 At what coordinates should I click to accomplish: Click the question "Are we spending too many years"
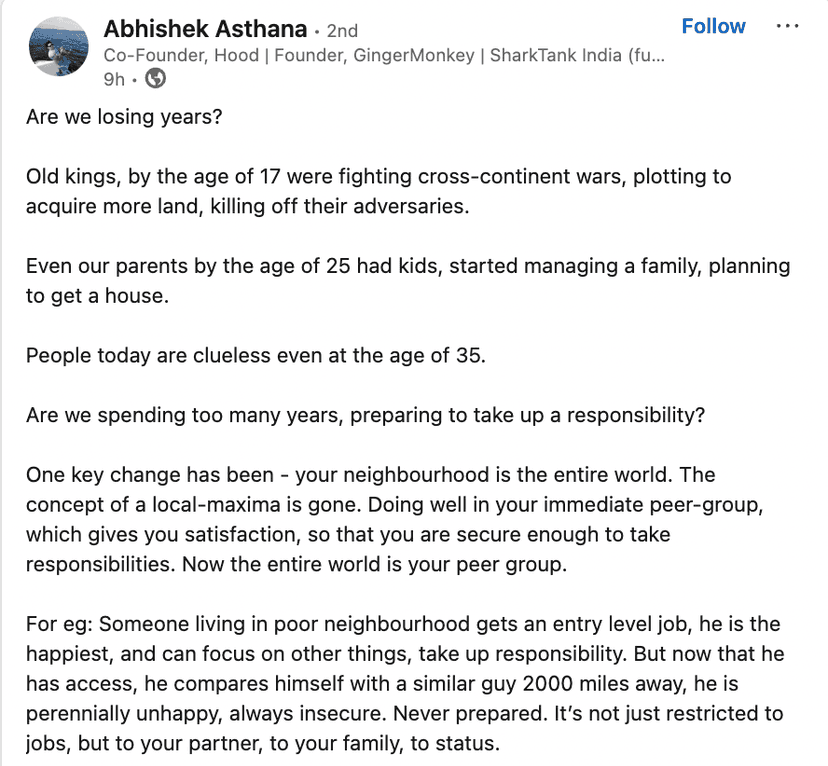tap(365, 415)
